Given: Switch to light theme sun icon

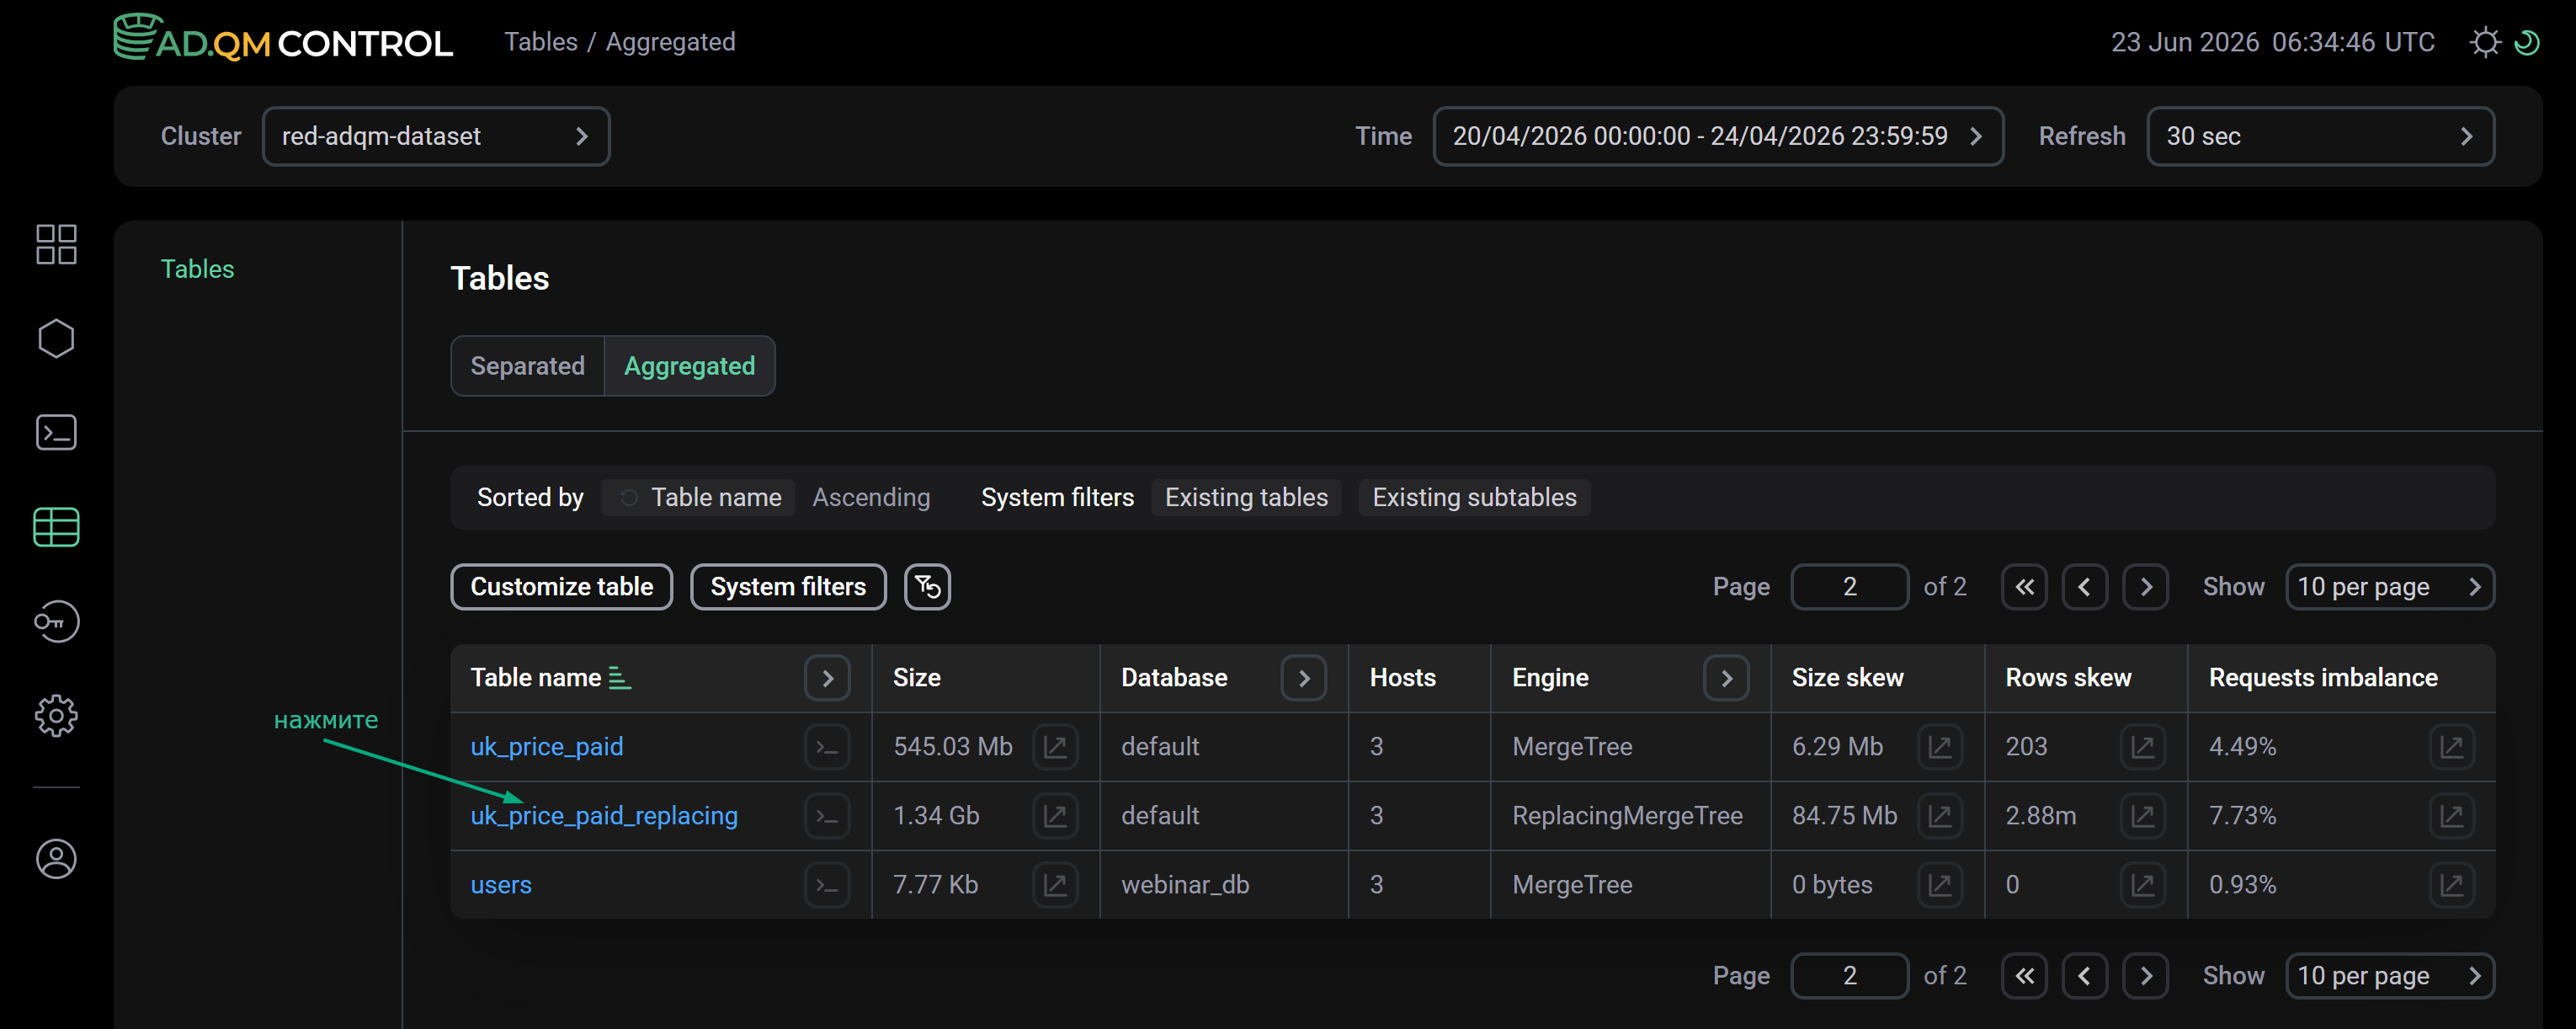Looking at the screenshot, I should coord(2485,42).
